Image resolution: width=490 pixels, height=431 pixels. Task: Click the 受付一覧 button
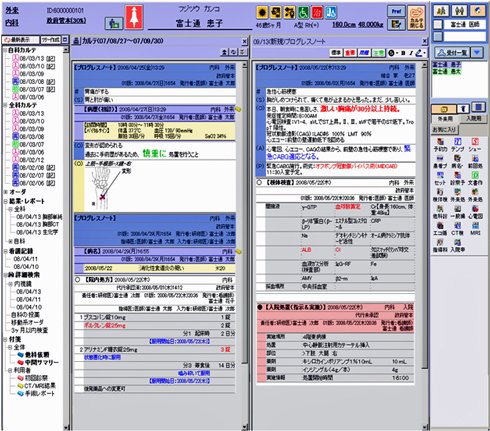[x=453, y=53]
